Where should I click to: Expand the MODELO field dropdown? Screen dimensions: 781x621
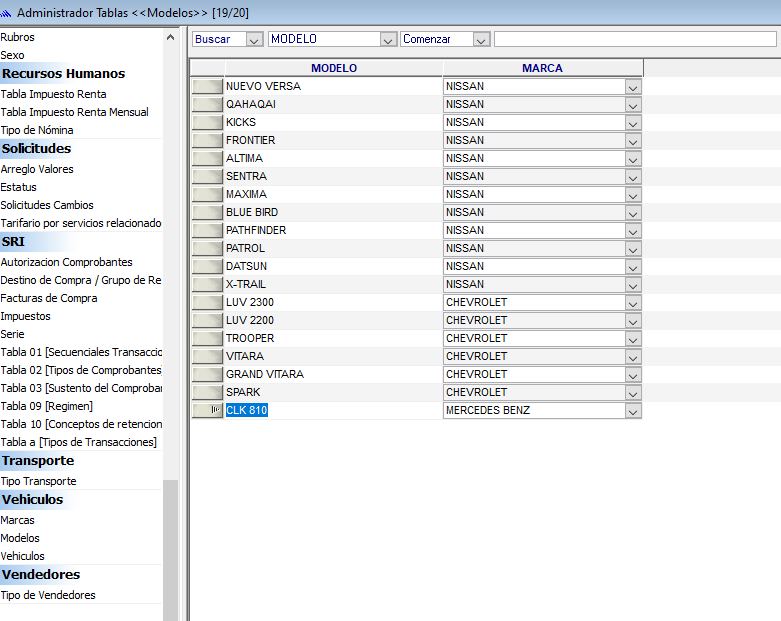coord(388,40)
